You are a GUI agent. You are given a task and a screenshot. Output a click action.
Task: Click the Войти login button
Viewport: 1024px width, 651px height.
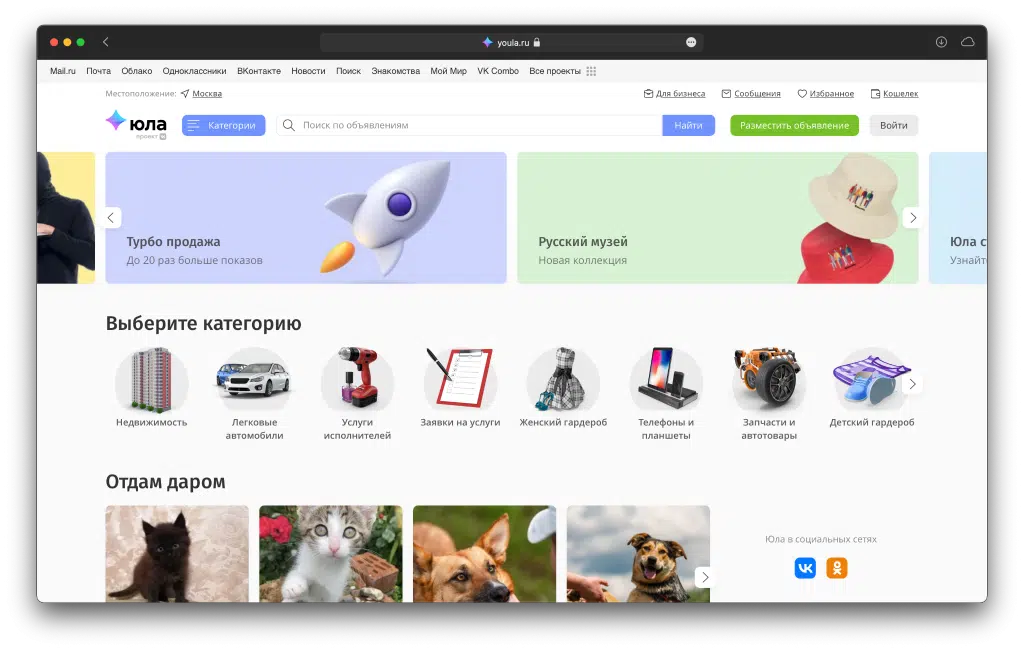[x=893, y=125]
